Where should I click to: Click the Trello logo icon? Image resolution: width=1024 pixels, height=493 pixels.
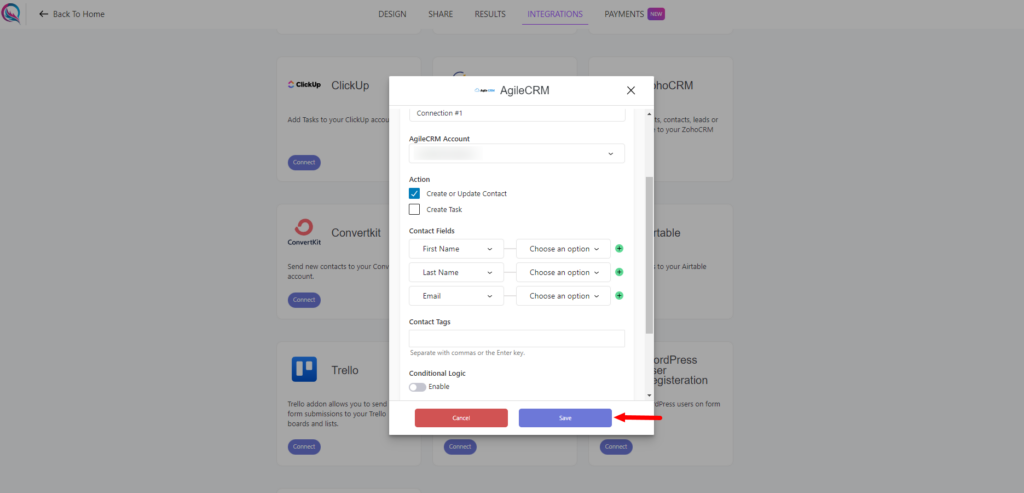(304, 370)
